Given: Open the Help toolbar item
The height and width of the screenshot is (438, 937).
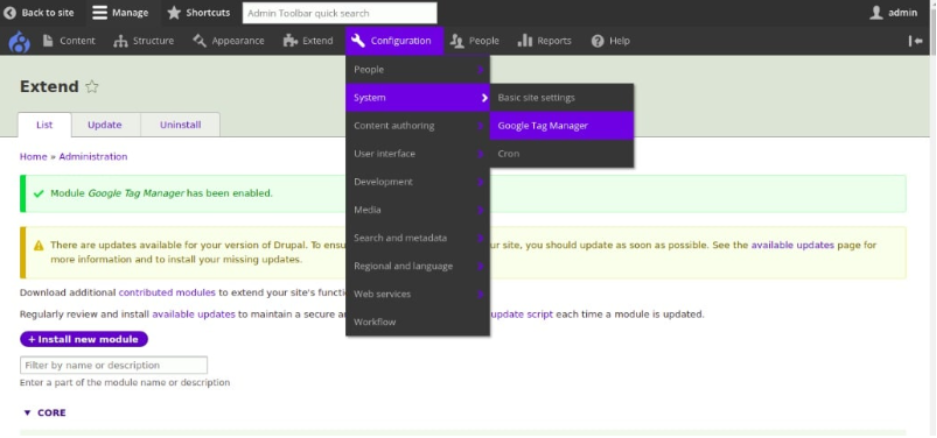Looking at the screenshot, I should (x=610, y=41).
